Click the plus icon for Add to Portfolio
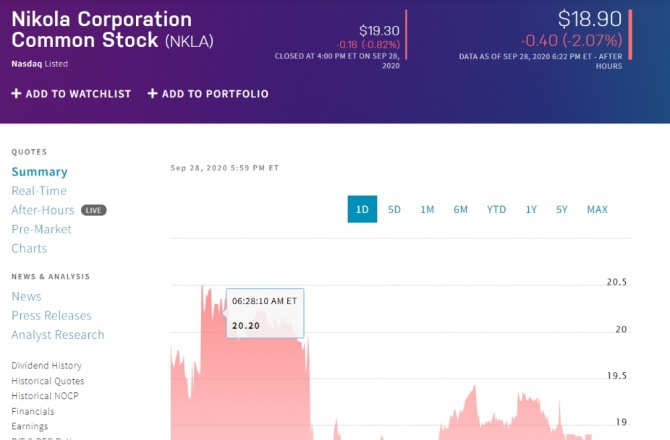 point(152,94)
